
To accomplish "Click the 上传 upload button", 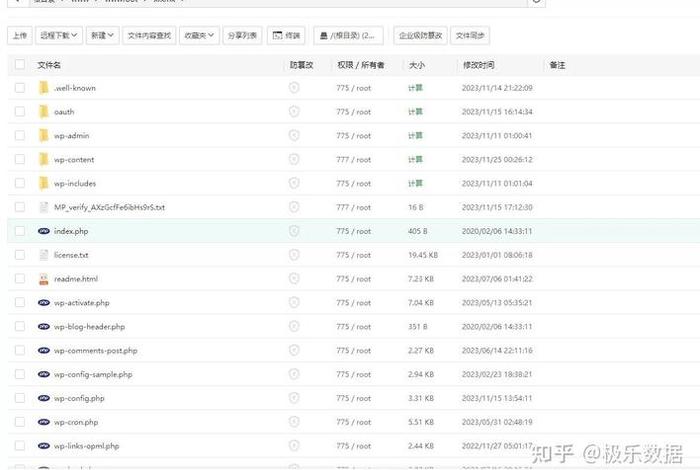I will [19, 36].
